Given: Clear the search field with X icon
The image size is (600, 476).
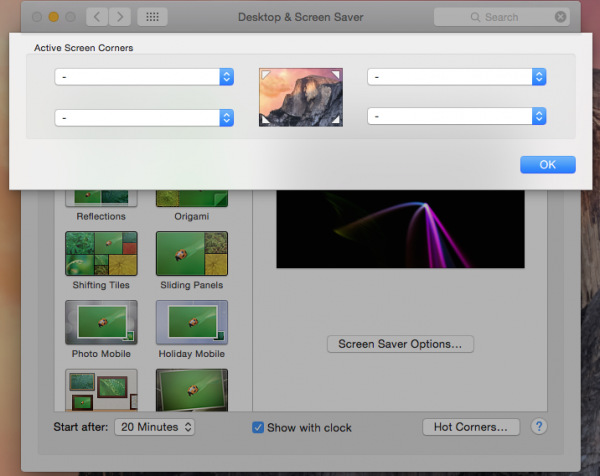Looking at the screenshot, I should point(560,17).
